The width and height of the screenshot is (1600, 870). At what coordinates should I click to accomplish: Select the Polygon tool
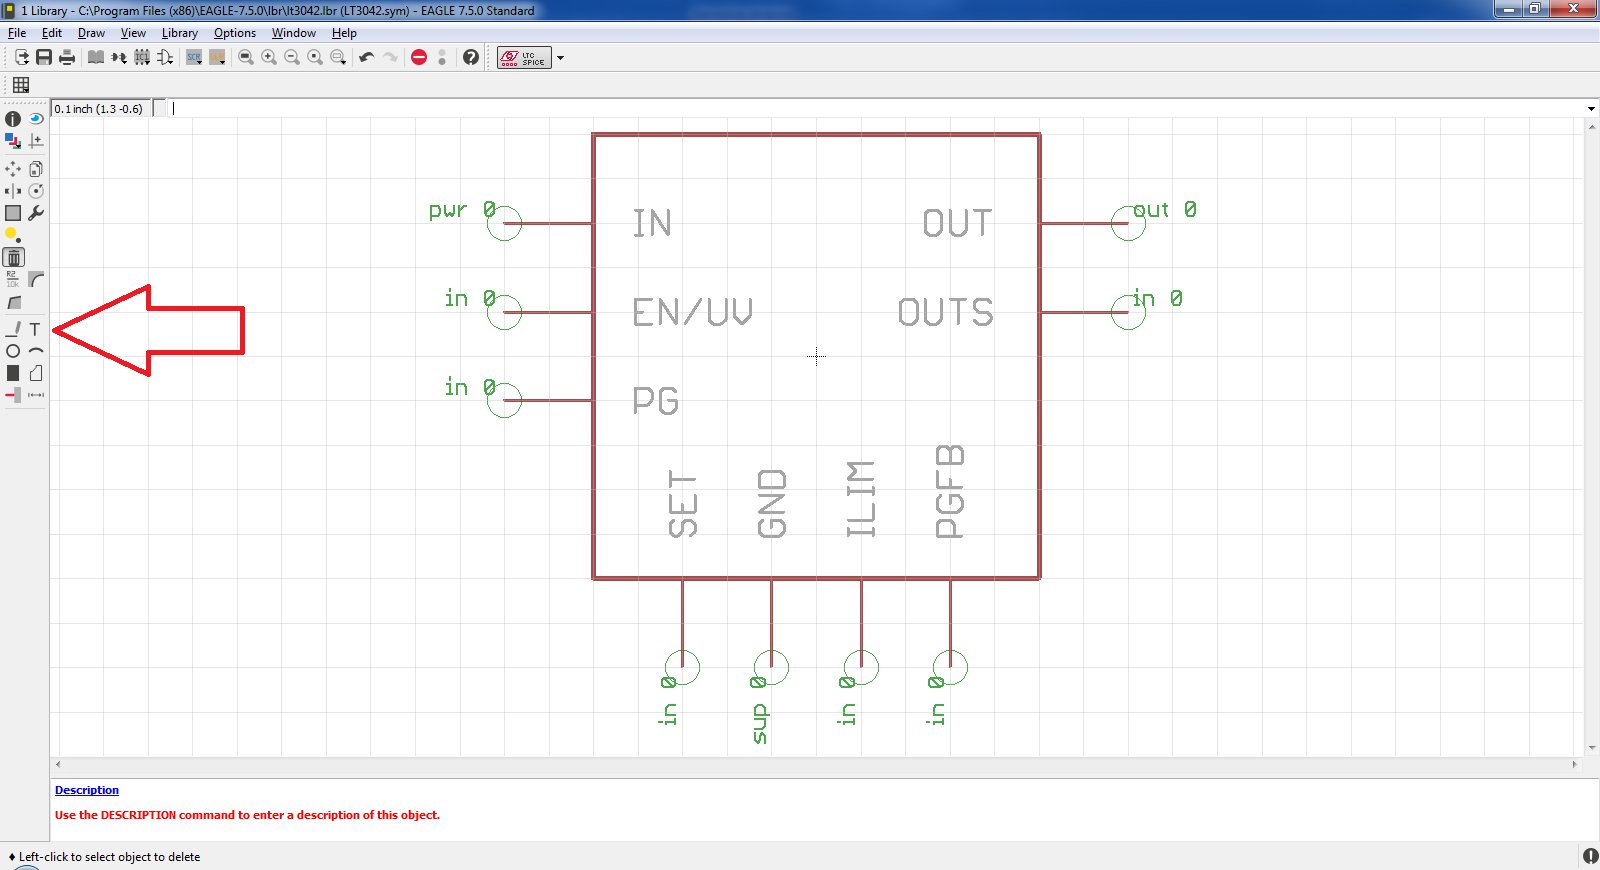(36, 373)
